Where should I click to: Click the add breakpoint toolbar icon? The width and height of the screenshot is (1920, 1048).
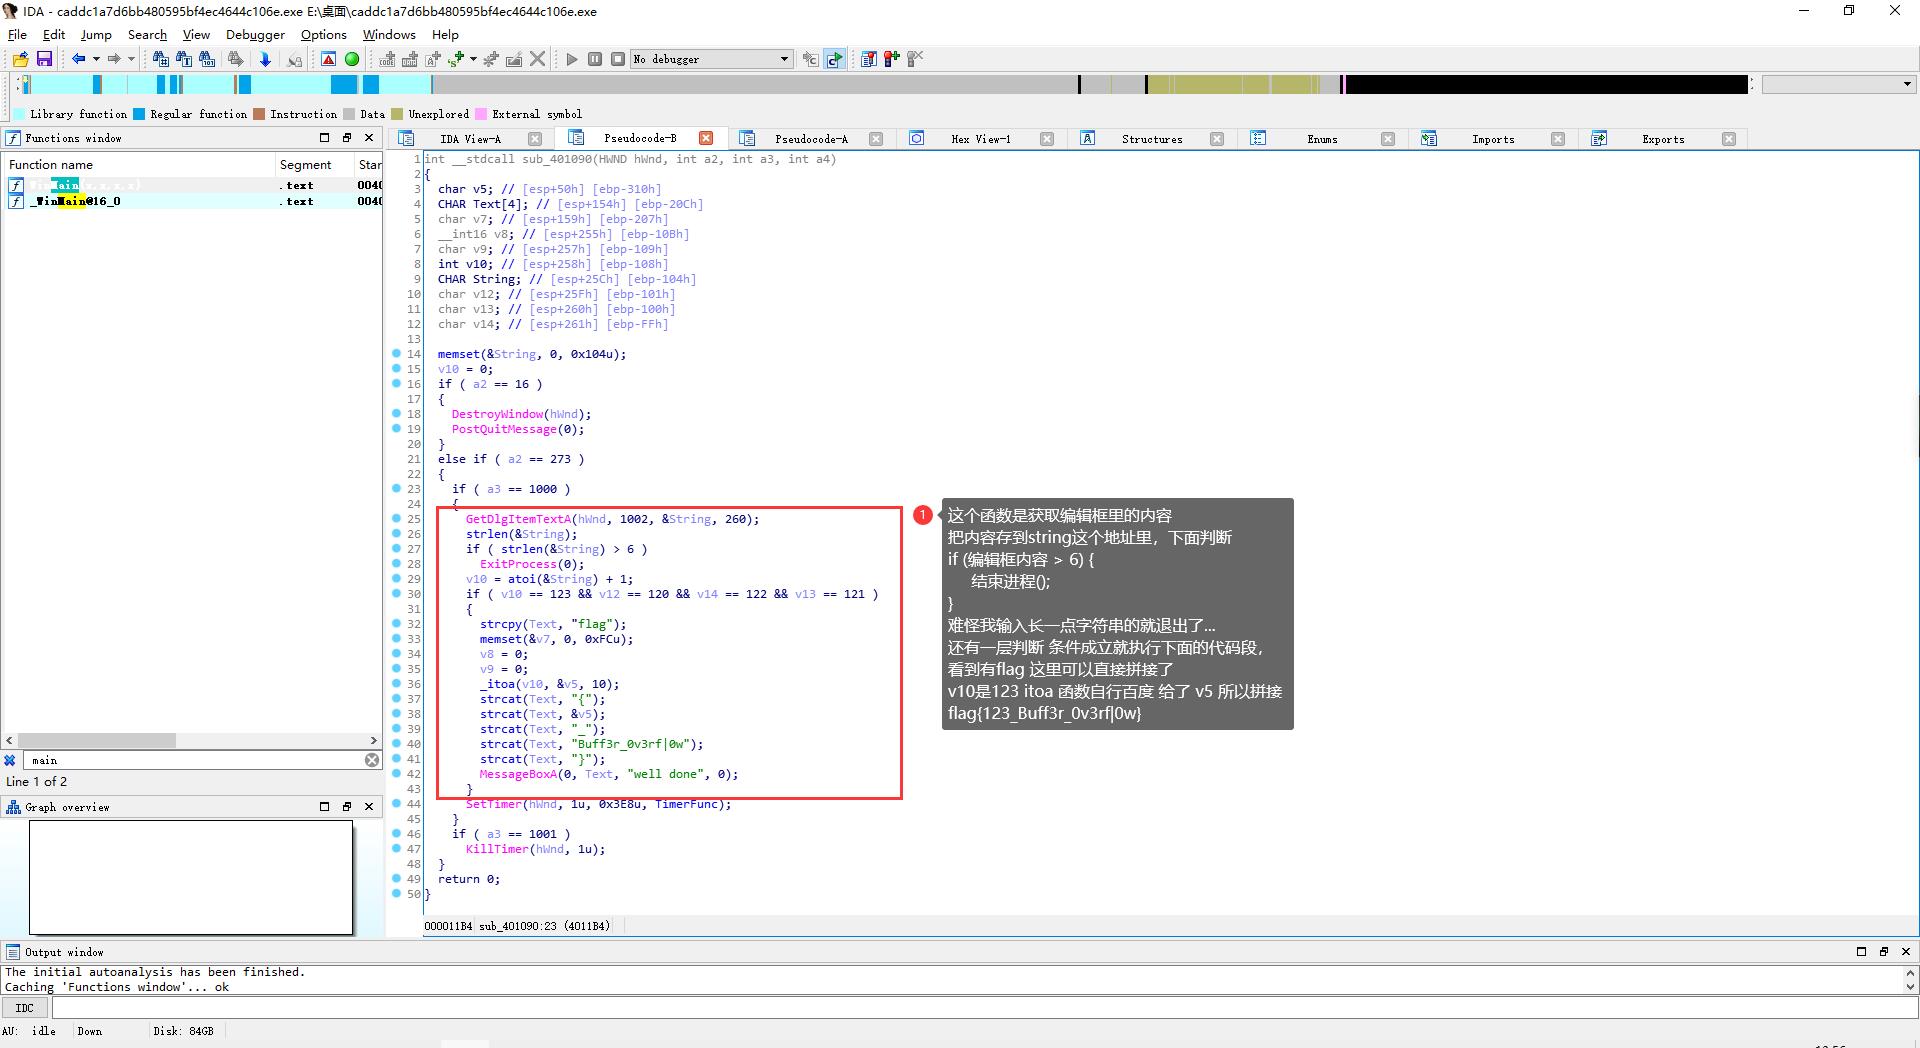pyautogui.click(x=891, y=59)
